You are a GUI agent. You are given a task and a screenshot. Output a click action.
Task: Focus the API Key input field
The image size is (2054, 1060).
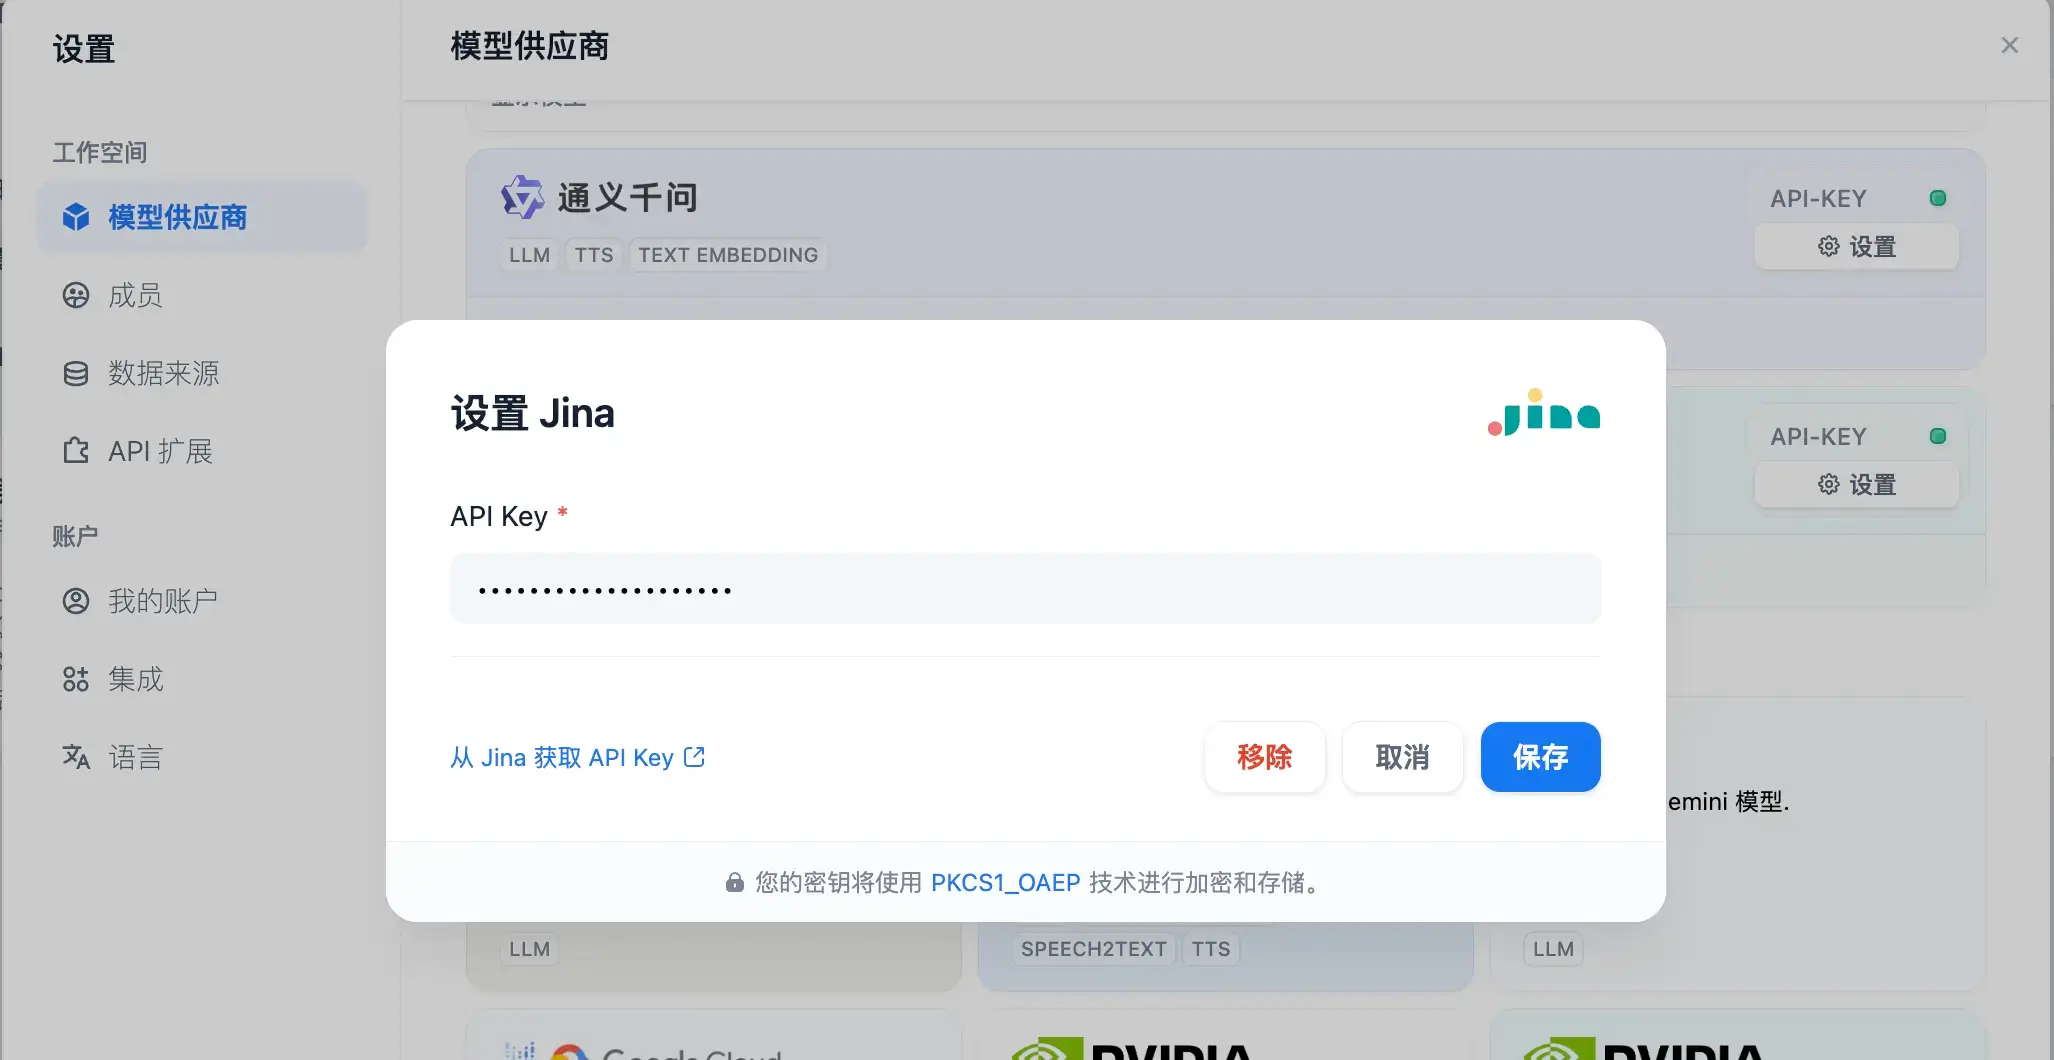tap(1025, 589)
